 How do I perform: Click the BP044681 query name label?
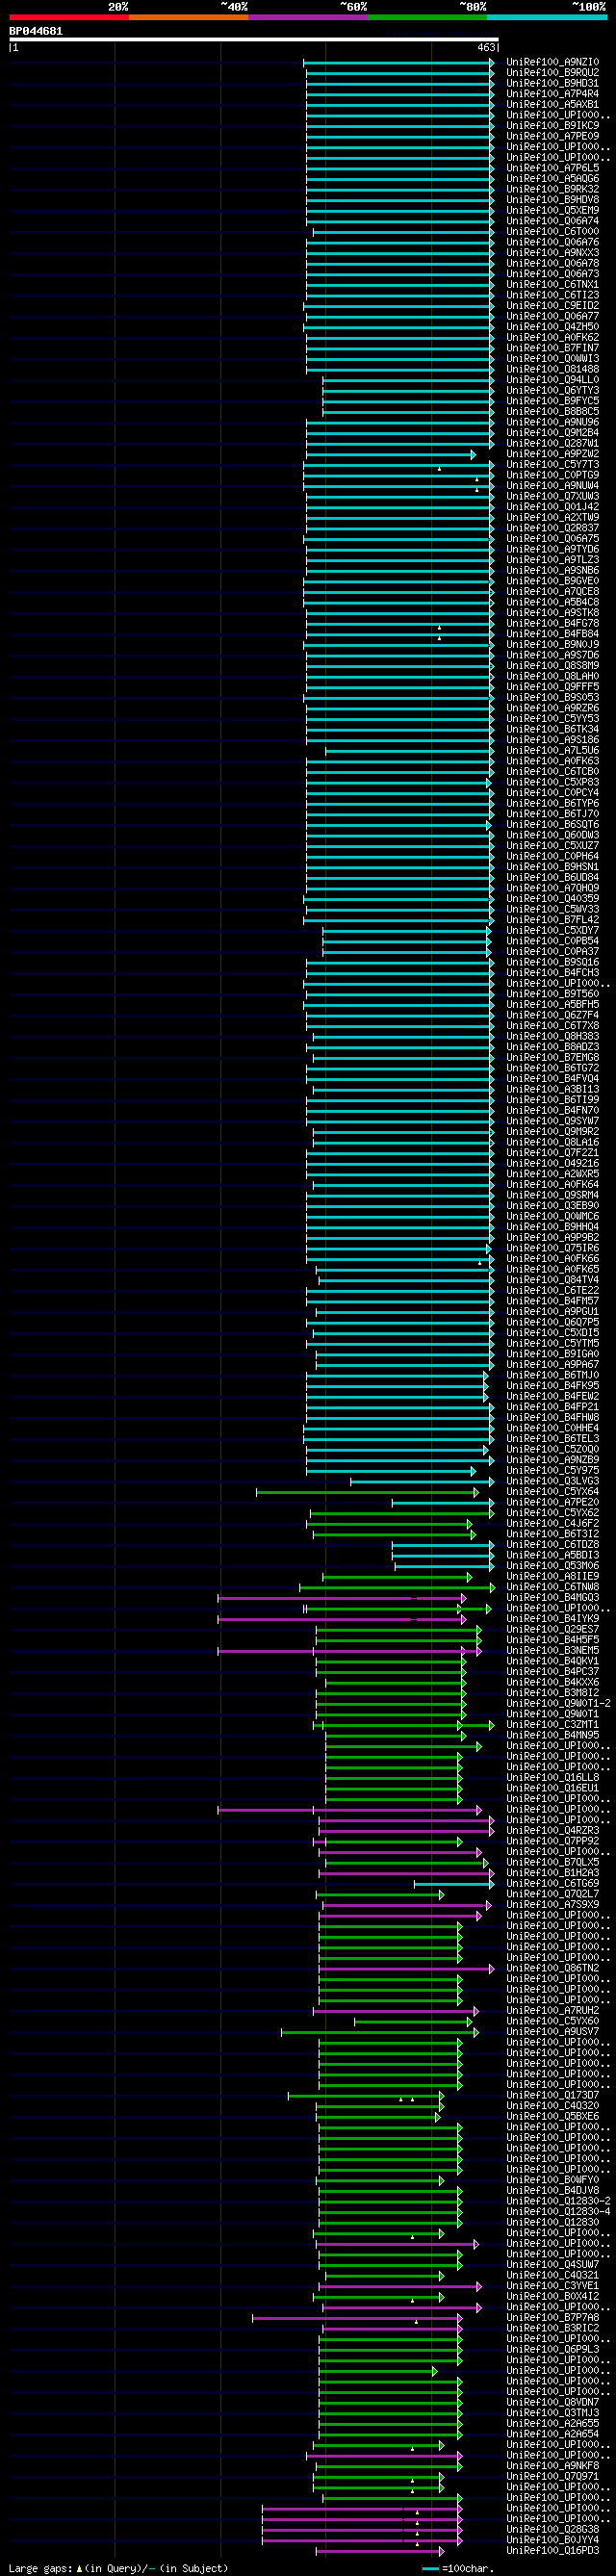[x=36, y=31]
